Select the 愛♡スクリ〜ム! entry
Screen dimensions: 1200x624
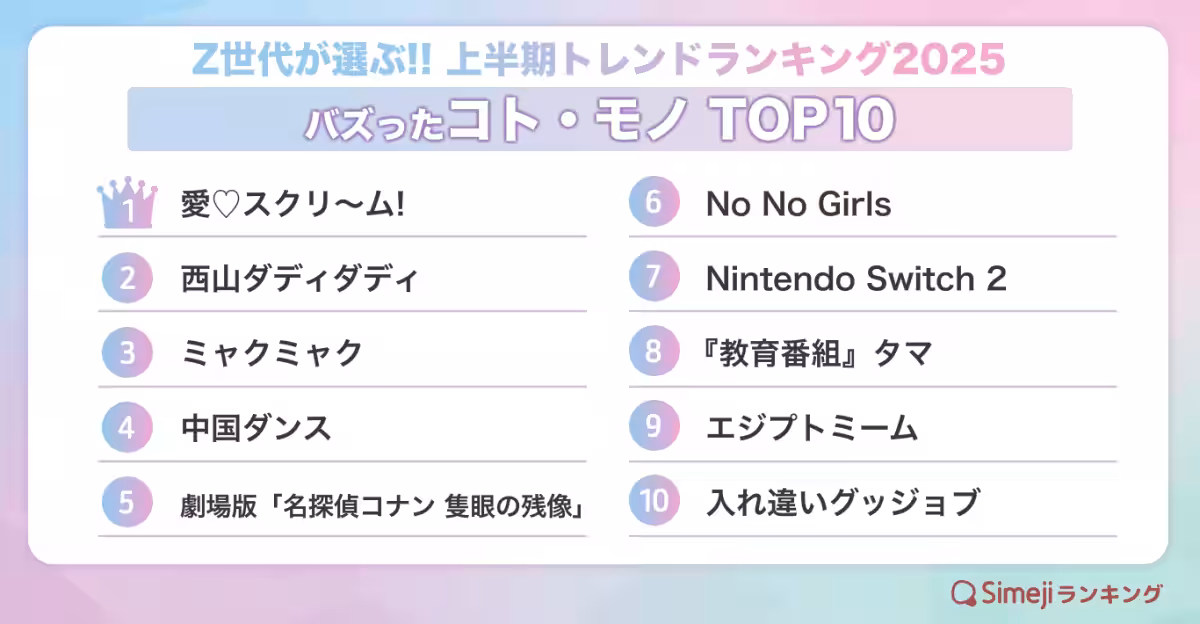coord(293,205)
